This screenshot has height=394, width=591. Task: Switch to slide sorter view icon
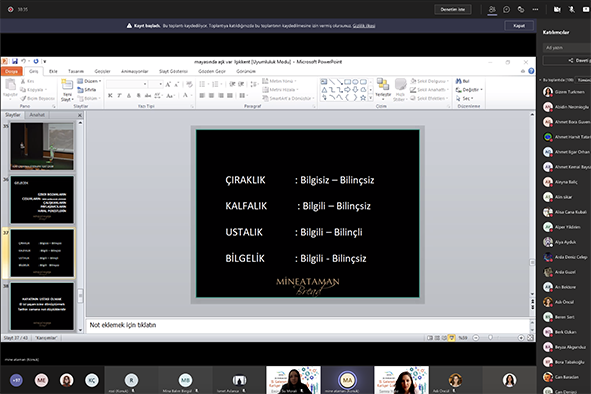(437, 338)
